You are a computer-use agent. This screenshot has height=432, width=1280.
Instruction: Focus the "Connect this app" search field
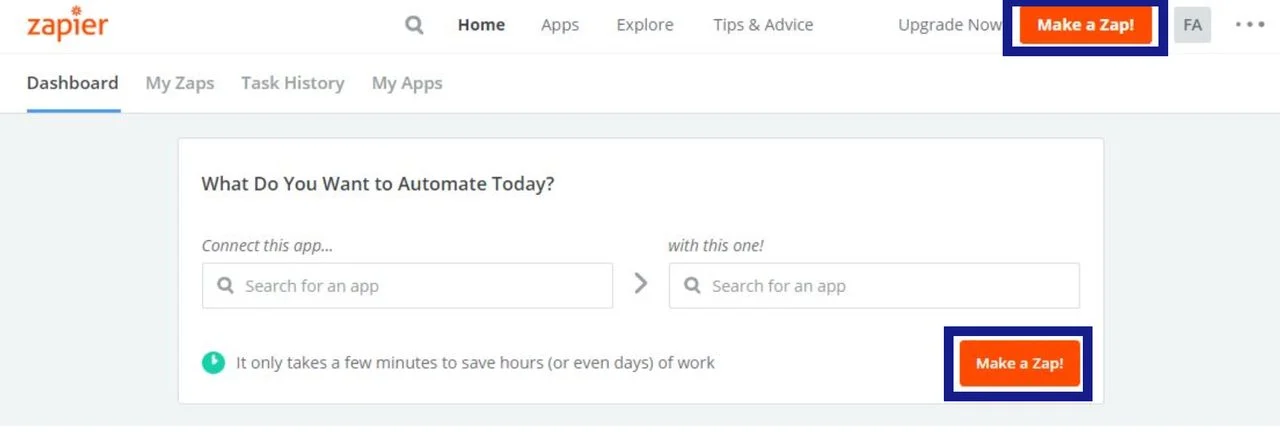[x=420, y=286]
